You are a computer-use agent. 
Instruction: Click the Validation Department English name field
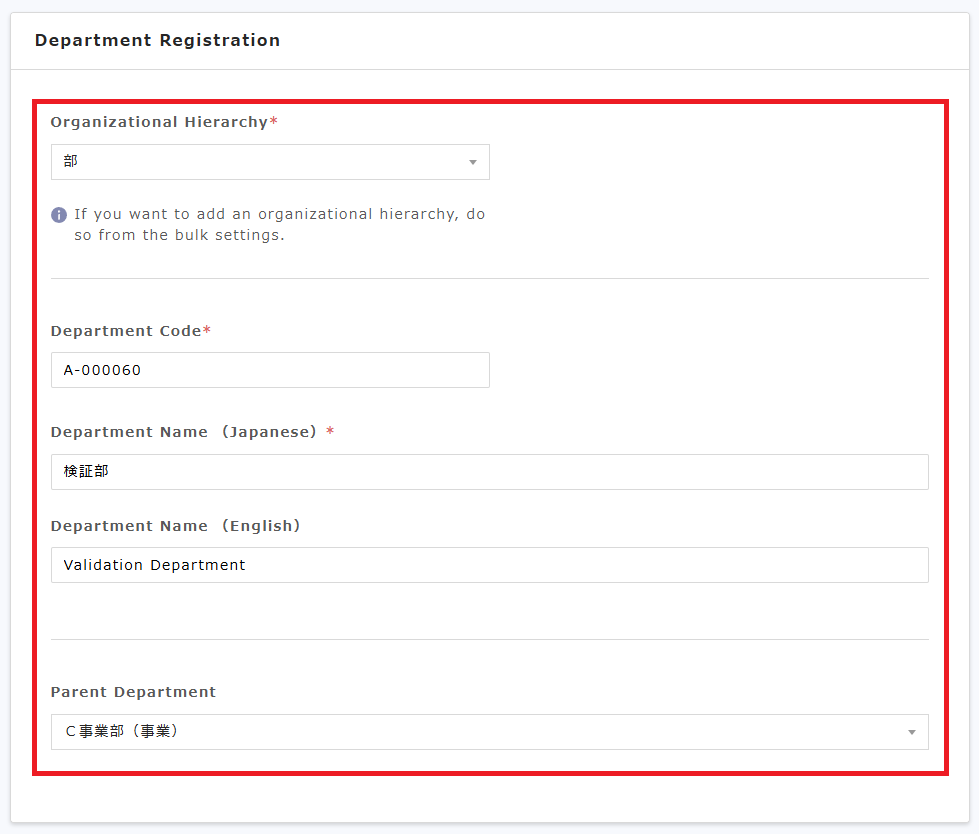coord(490,565)
